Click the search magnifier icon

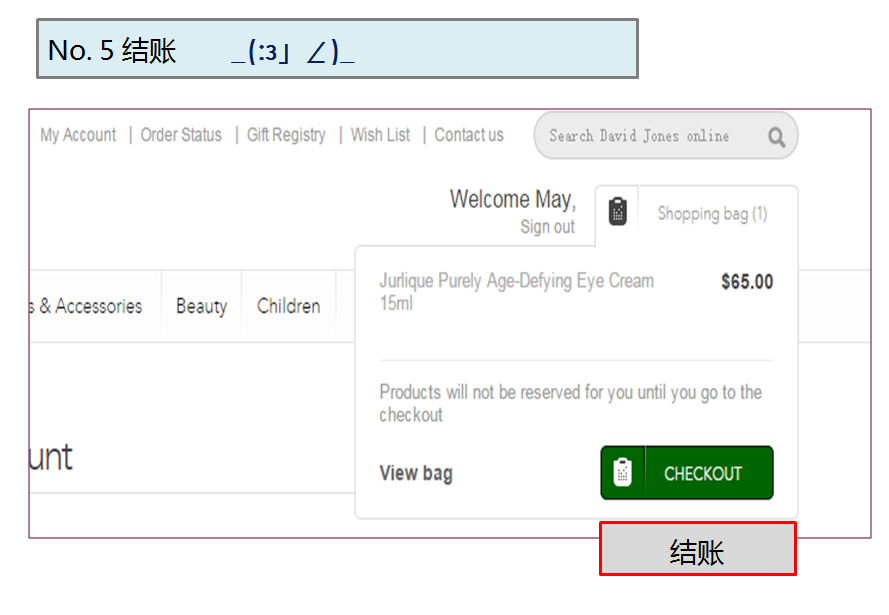click(776, 137)
